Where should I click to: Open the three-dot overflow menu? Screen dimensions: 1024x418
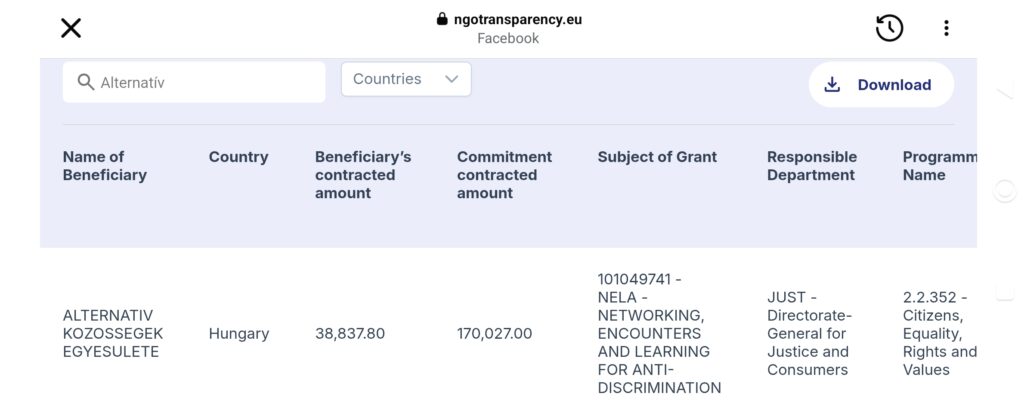(946, 28)
